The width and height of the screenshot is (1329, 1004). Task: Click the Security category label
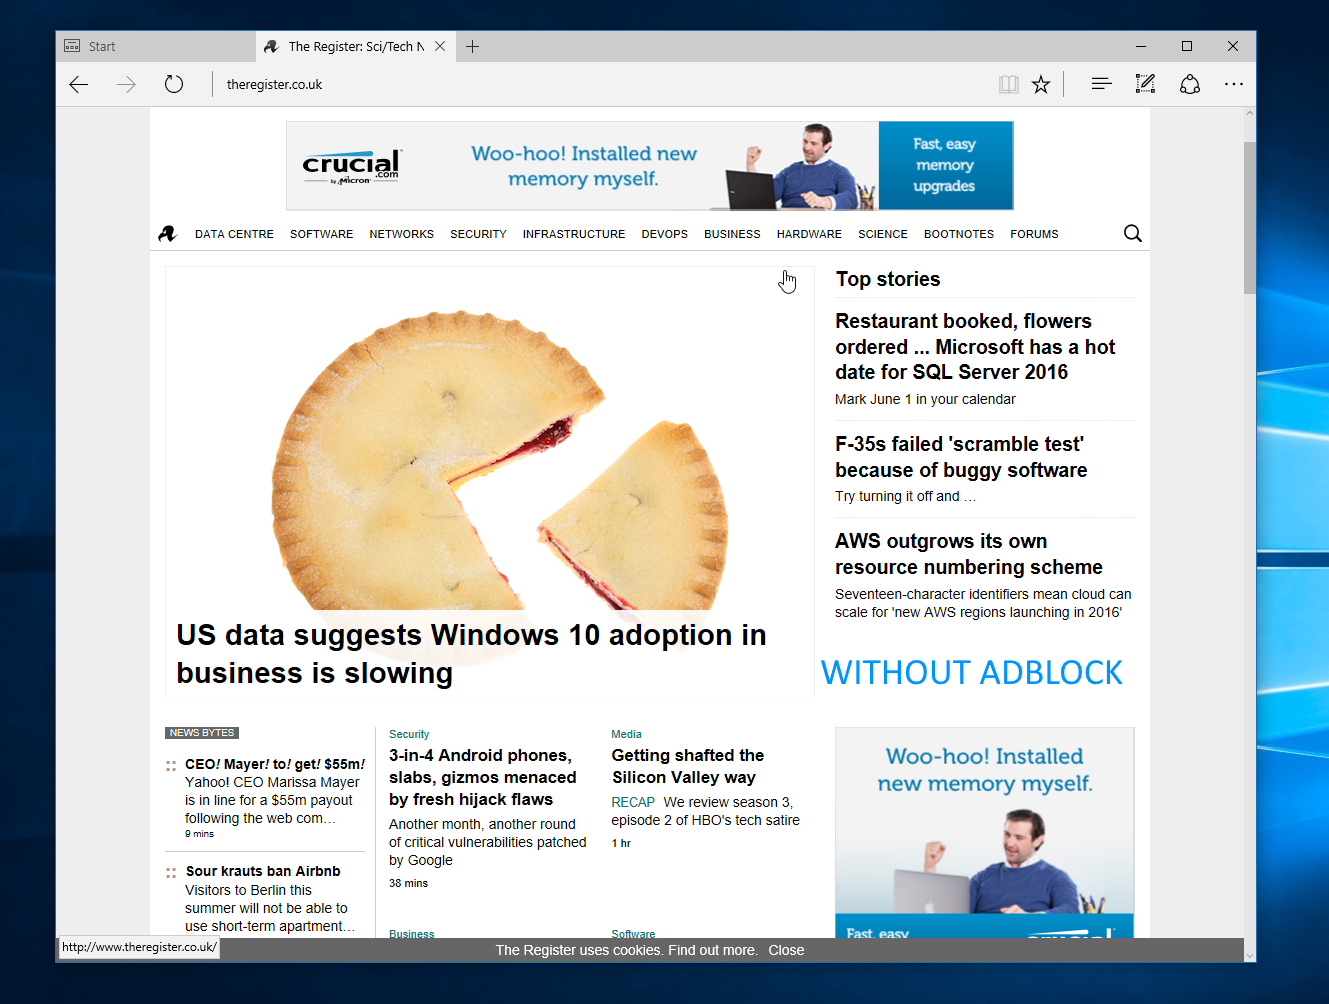(409, 734)
